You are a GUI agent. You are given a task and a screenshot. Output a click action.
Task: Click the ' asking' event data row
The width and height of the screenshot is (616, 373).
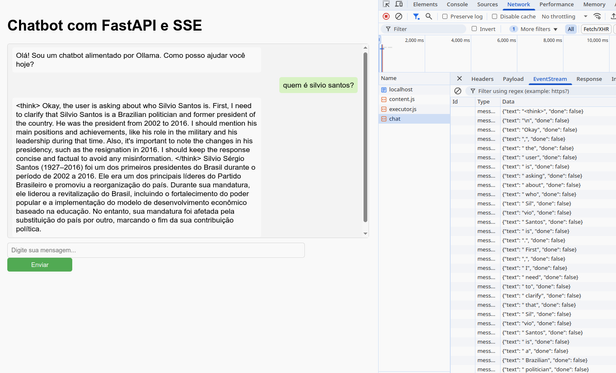click(534, 176)
